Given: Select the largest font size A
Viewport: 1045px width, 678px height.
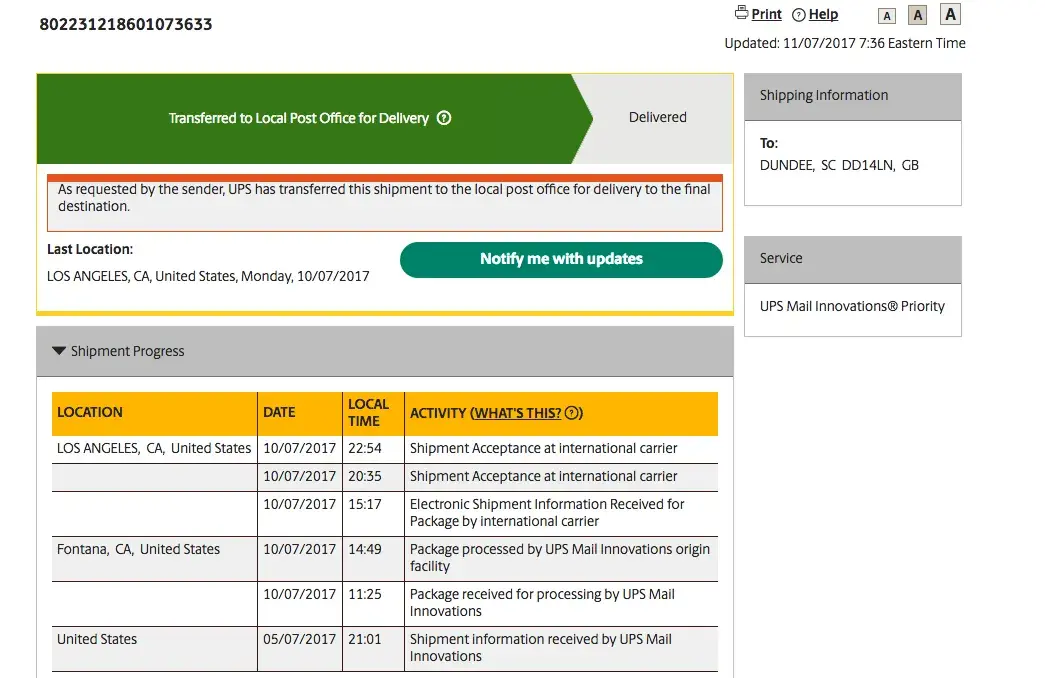Looking at the screenshot, I should pos(950,14).
